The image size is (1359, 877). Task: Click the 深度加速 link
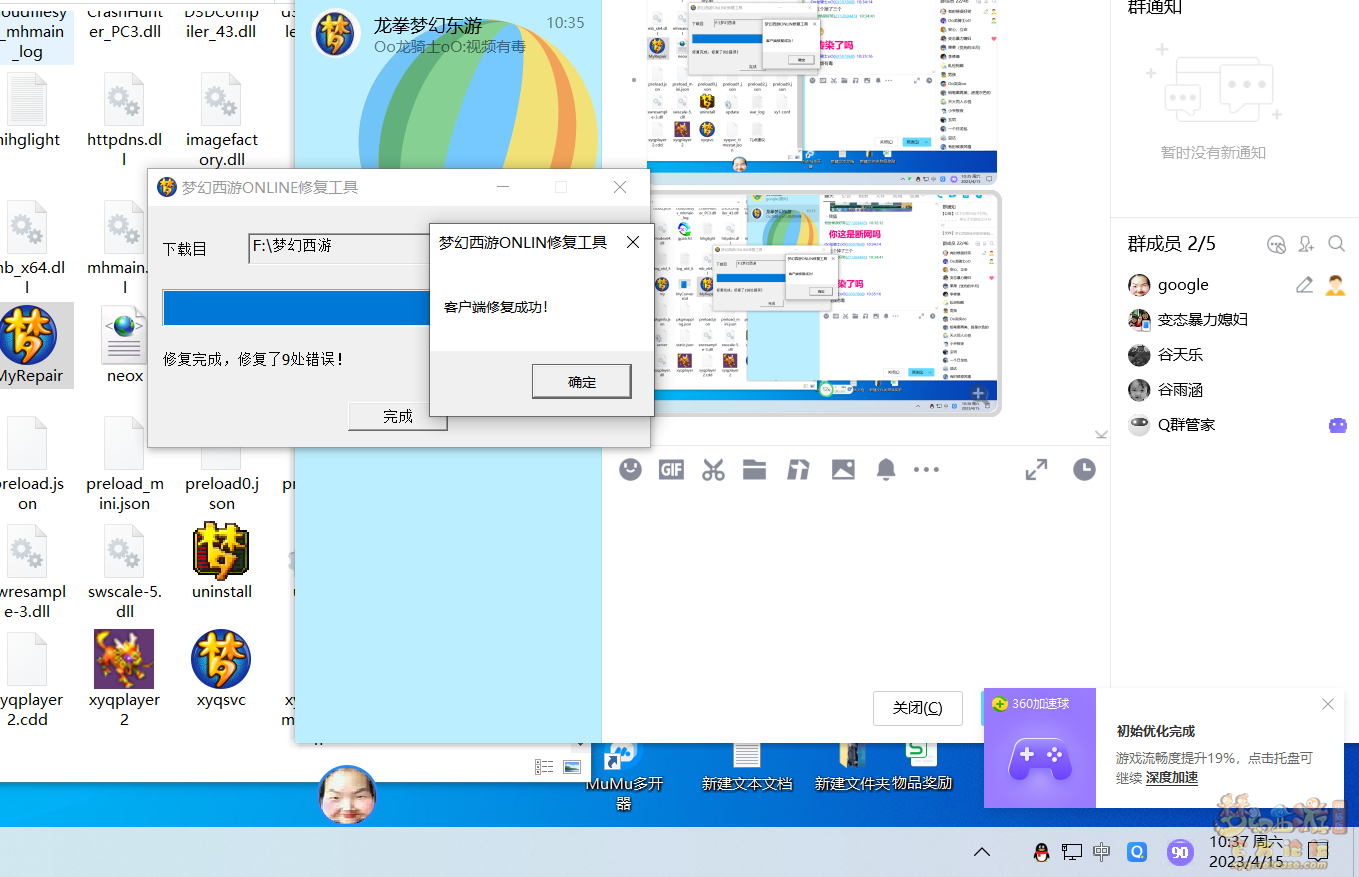[1171, 777]
